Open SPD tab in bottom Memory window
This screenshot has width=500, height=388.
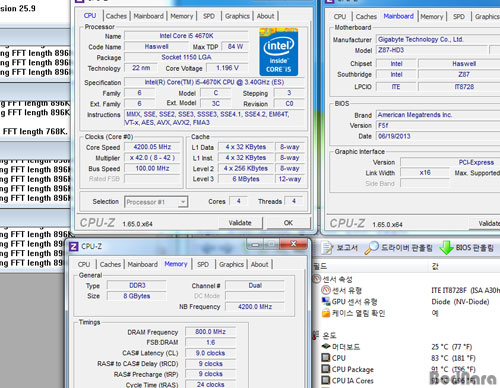pyautogui.click(x=203, y=264)
